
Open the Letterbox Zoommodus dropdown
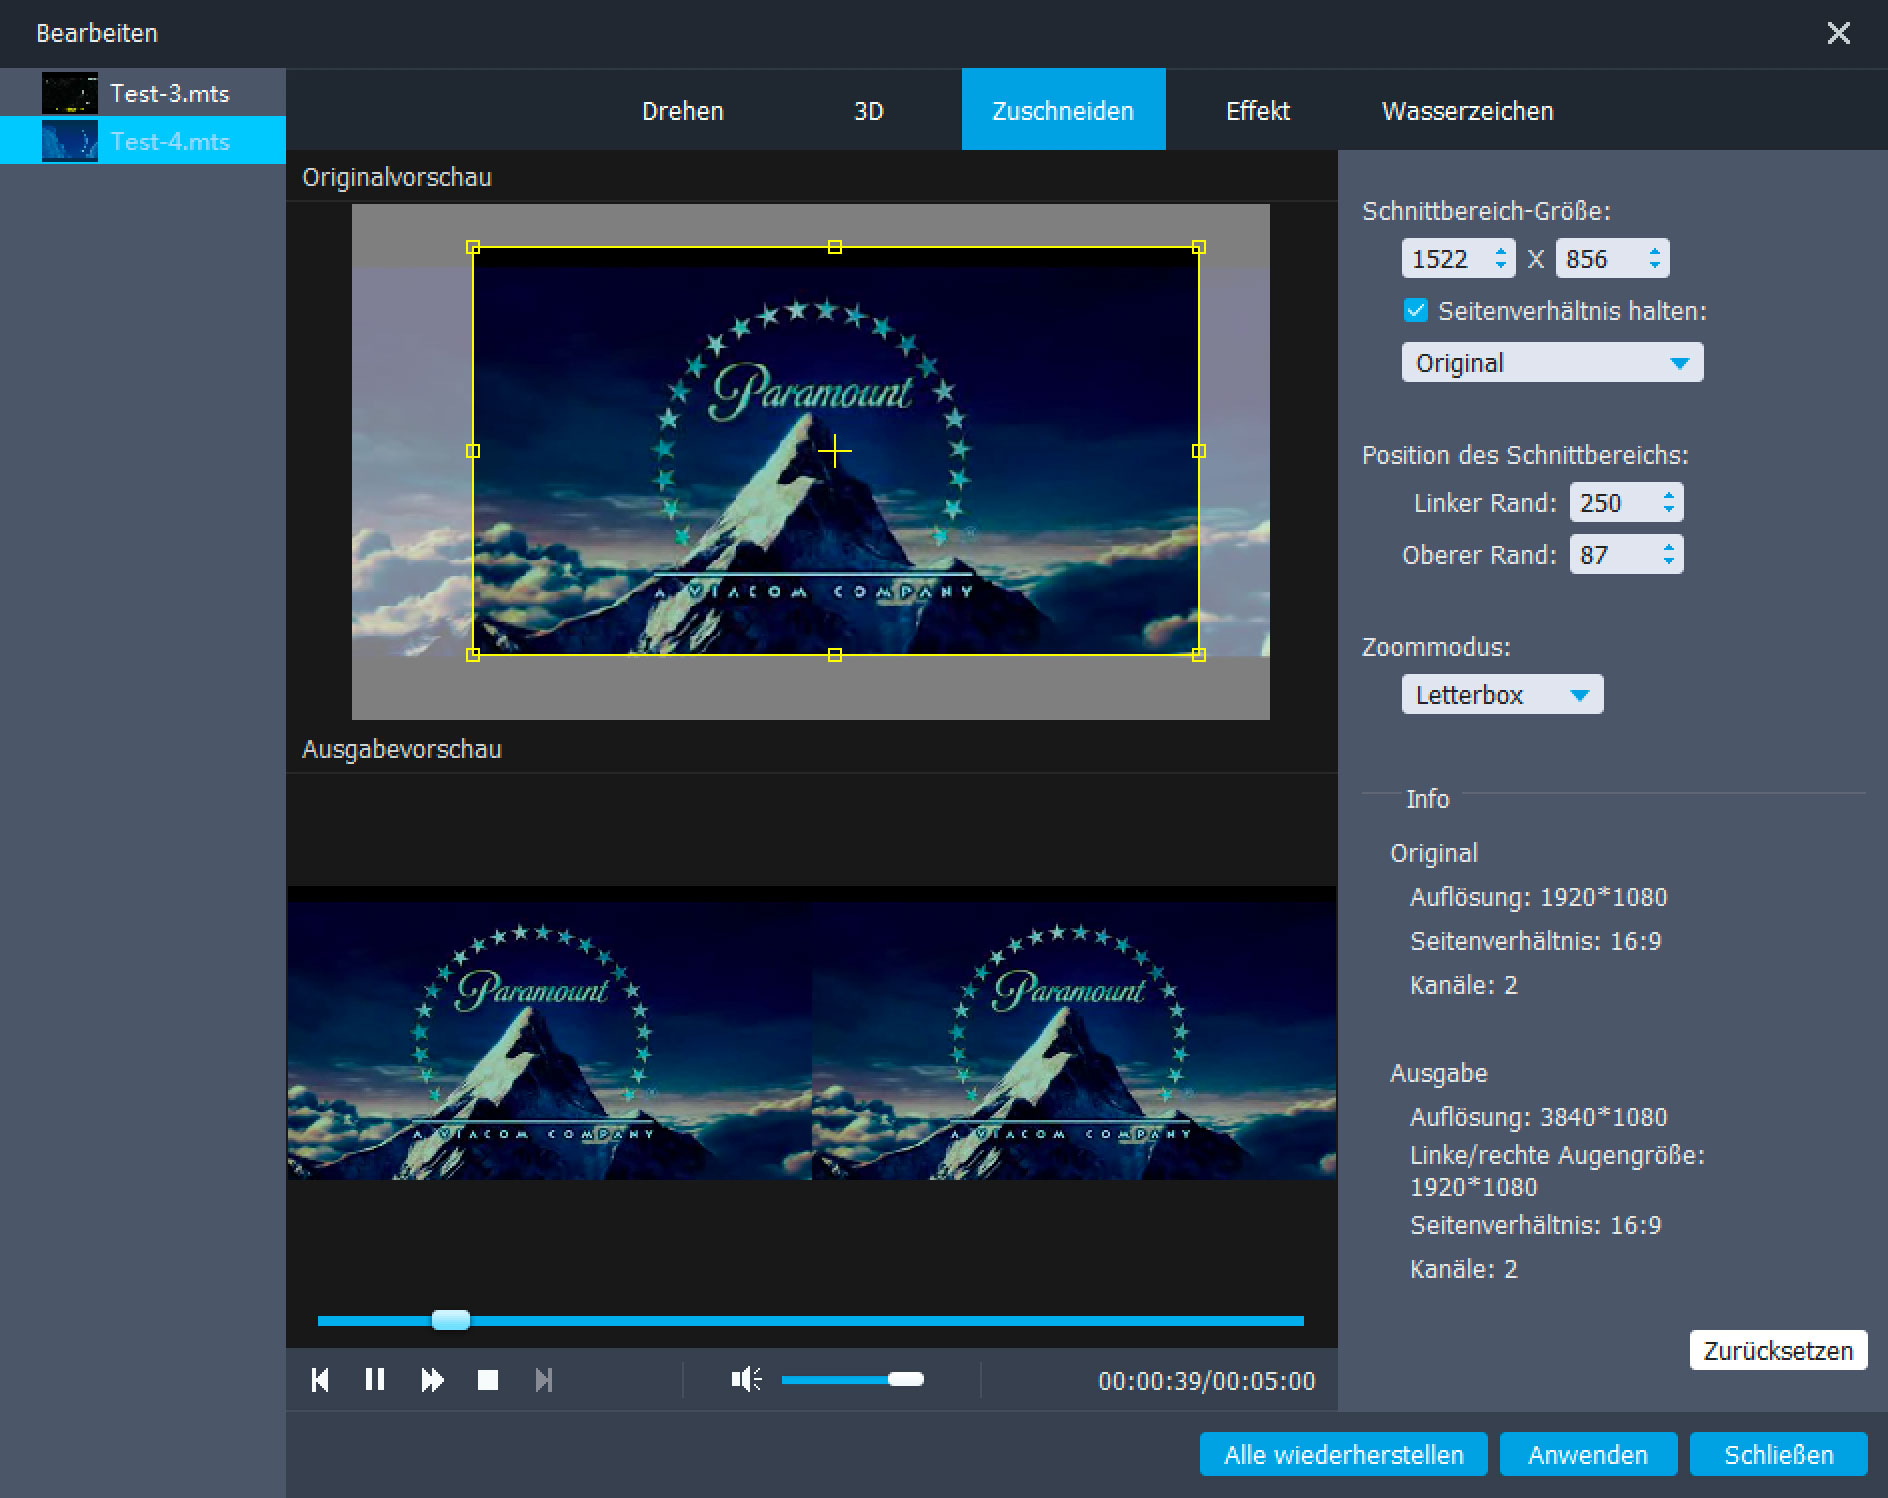point(1502,694)
